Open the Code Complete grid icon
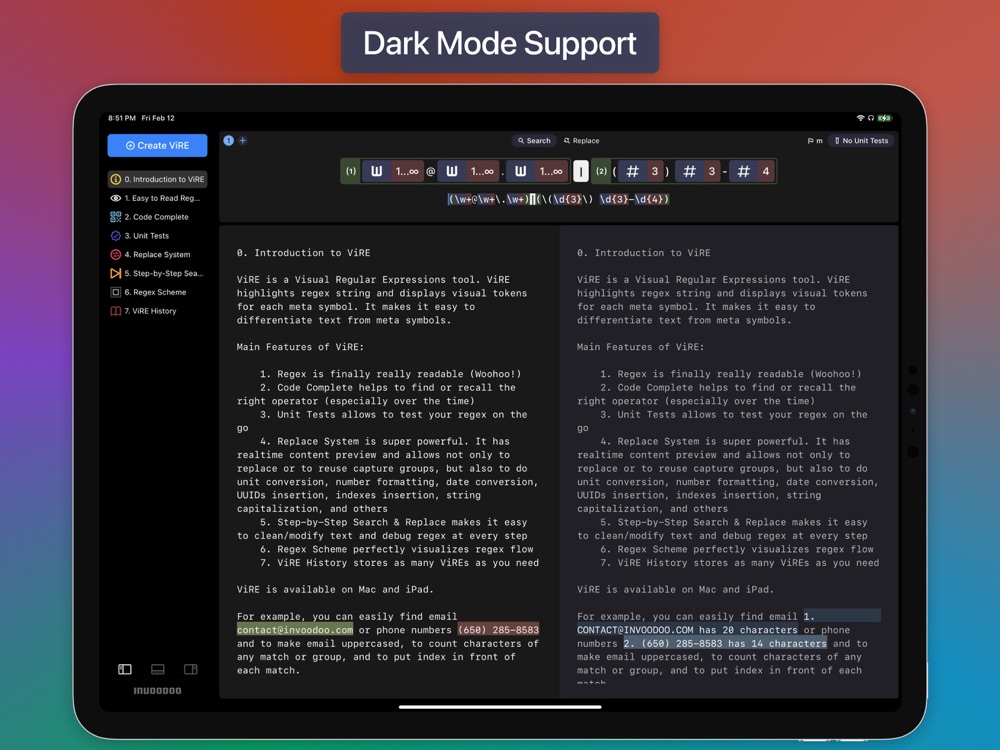The width and height of the screenshot is (1000, 750). pos(115,217)
